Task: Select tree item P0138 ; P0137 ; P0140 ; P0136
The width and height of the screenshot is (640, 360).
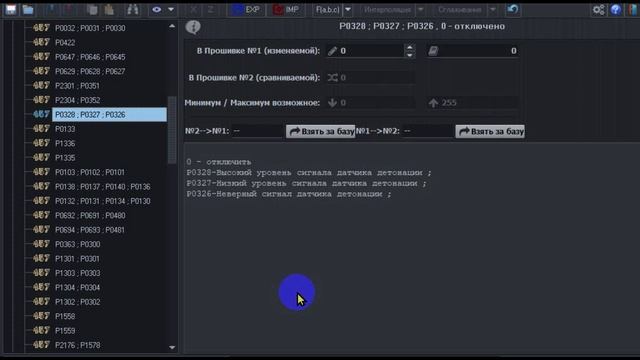Action: click(102, 187)
